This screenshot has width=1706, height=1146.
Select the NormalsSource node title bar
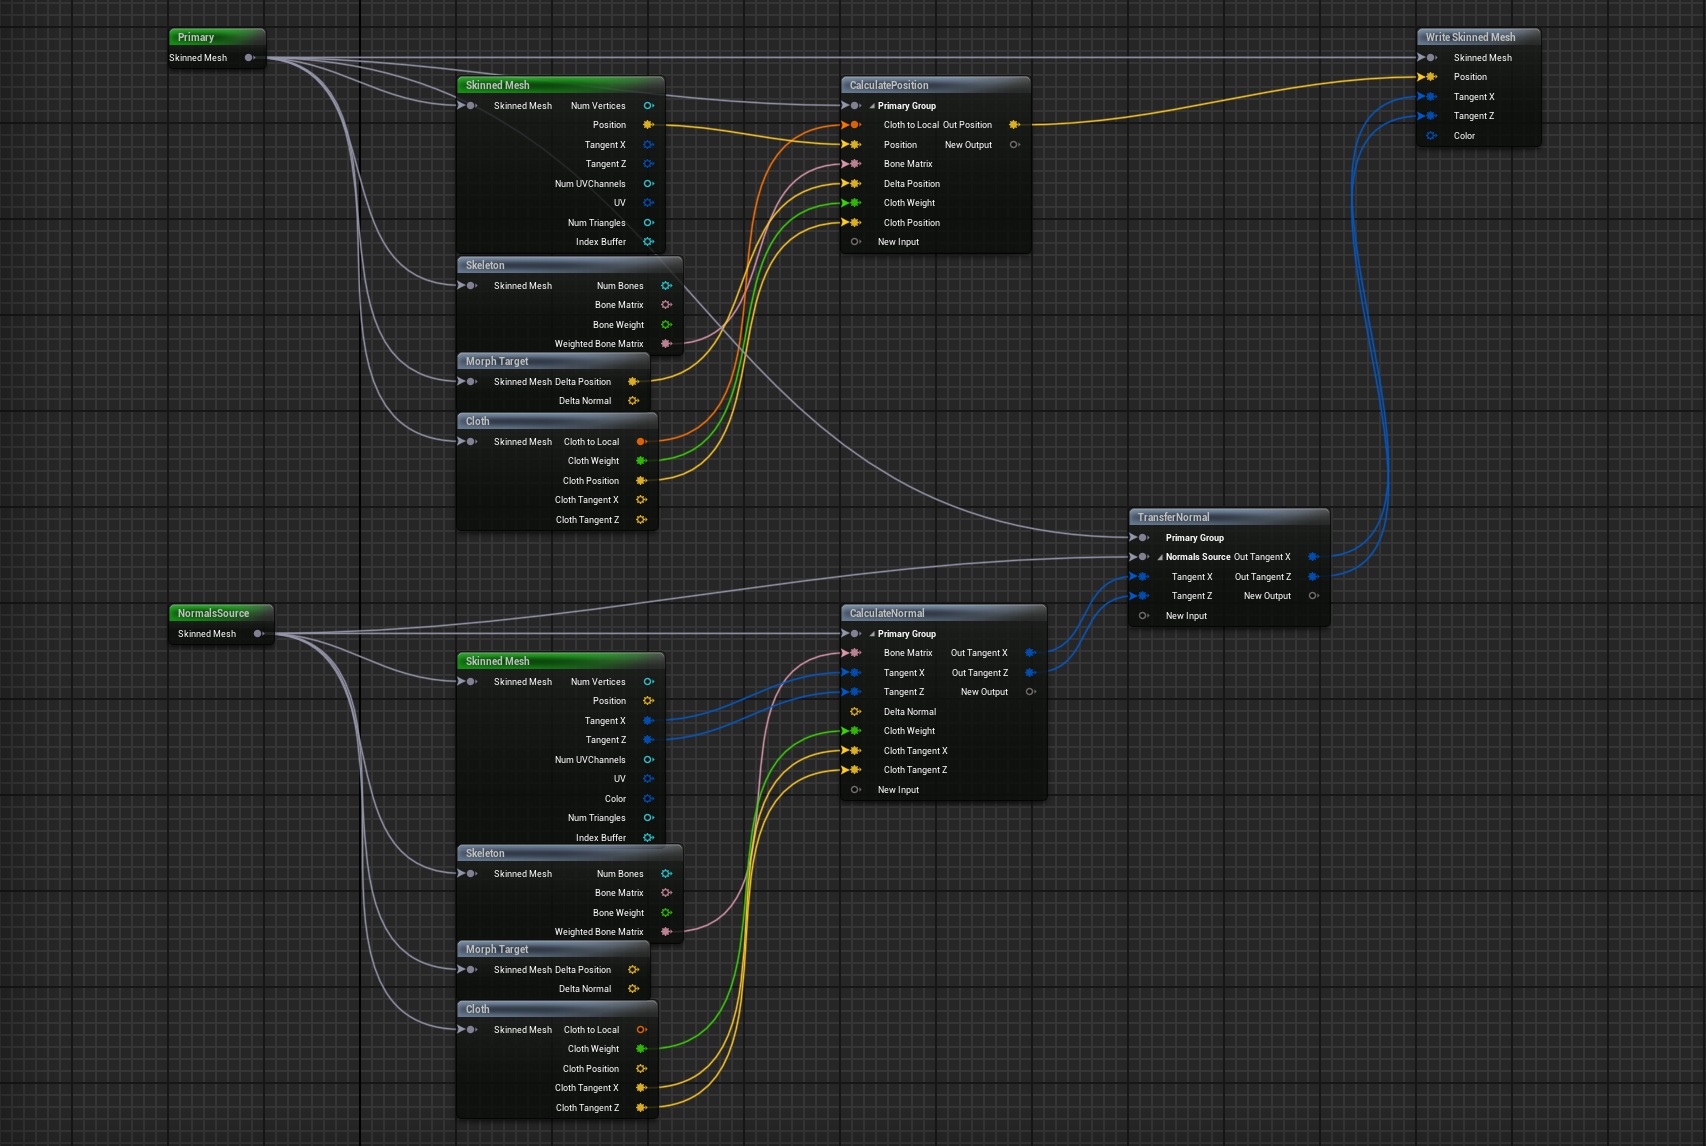(213, 613)
